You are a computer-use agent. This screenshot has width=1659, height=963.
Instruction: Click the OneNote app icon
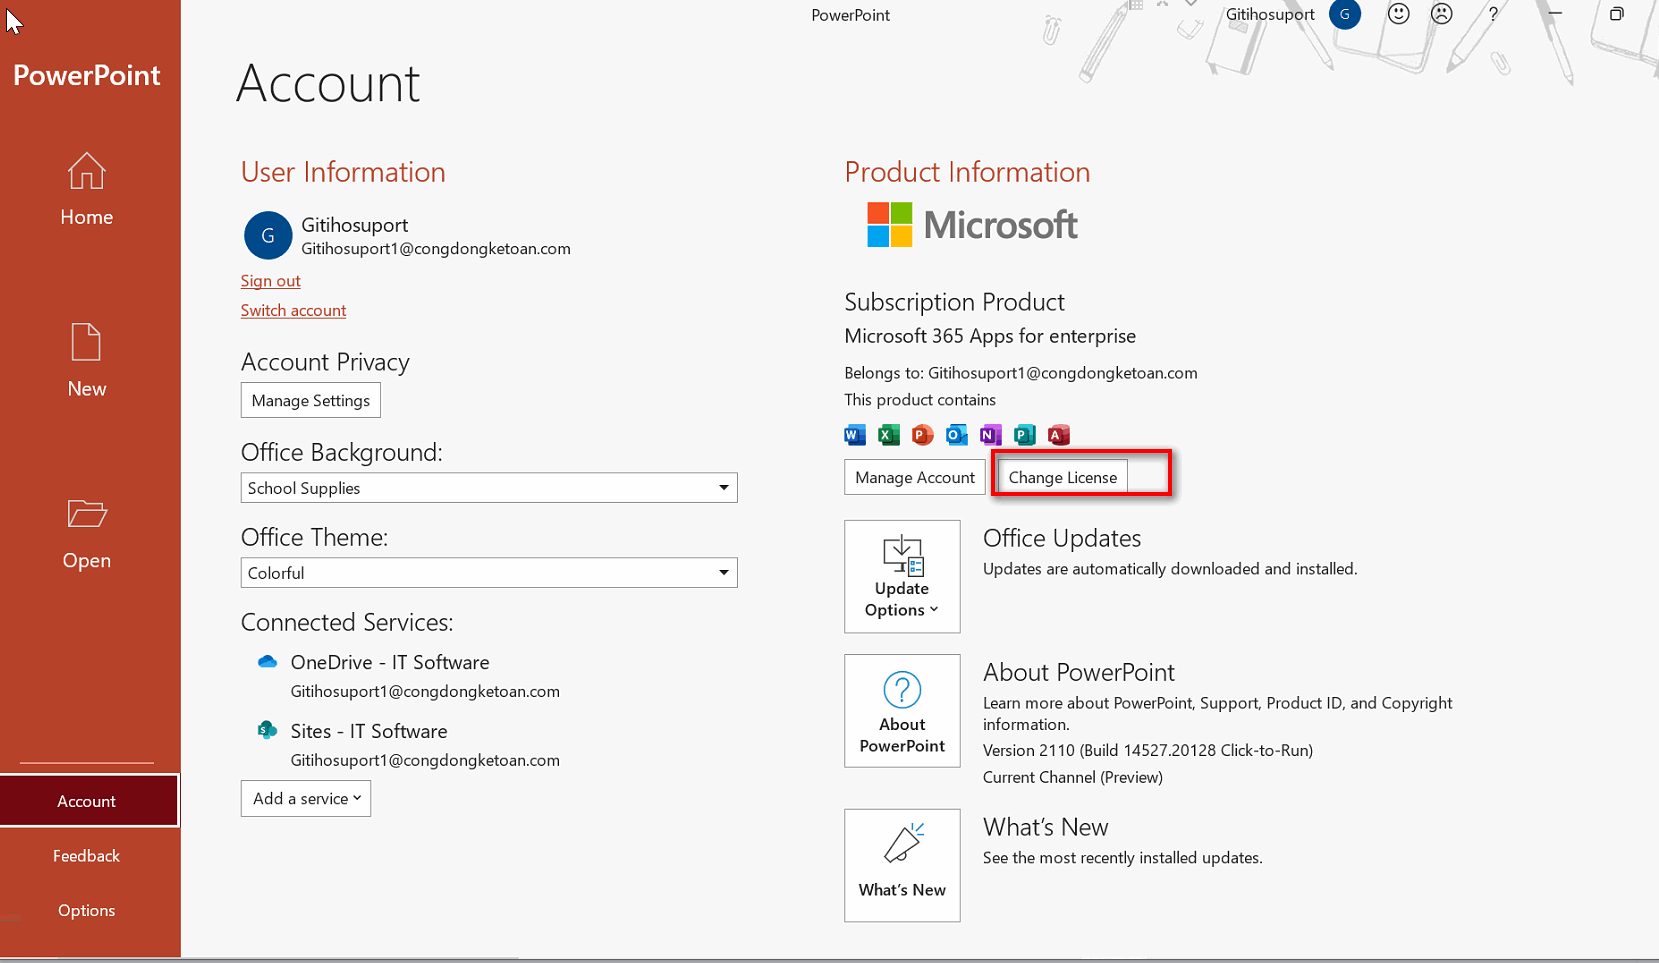tap(991, 434)
